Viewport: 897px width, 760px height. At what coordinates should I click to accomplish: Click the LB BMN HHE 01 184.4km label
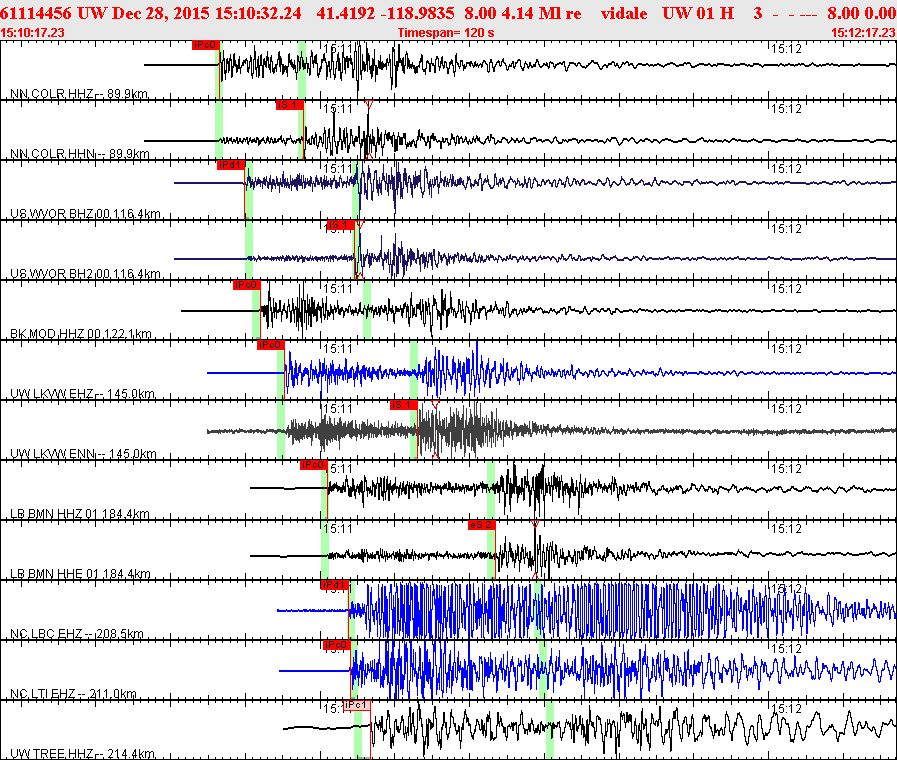[81, 574]
